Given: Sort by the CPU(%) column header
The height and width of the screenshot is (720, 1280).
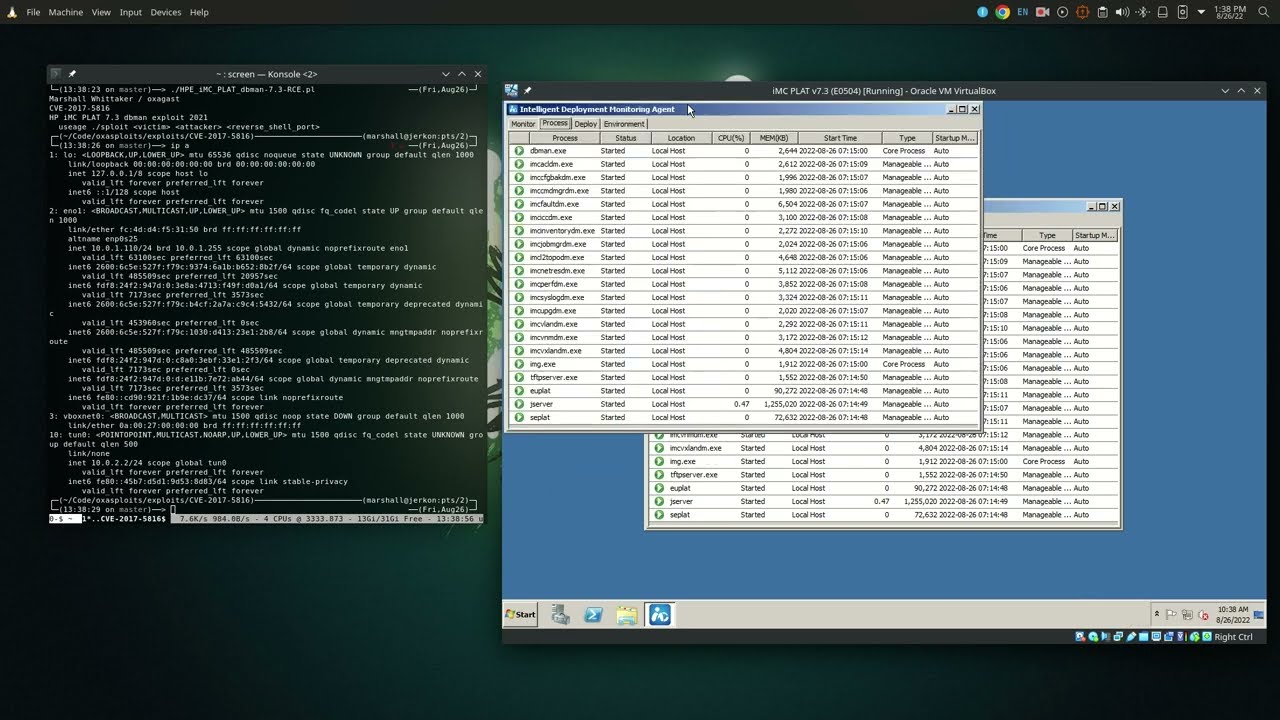Looking at the screenshot, I should coord(731,138).
